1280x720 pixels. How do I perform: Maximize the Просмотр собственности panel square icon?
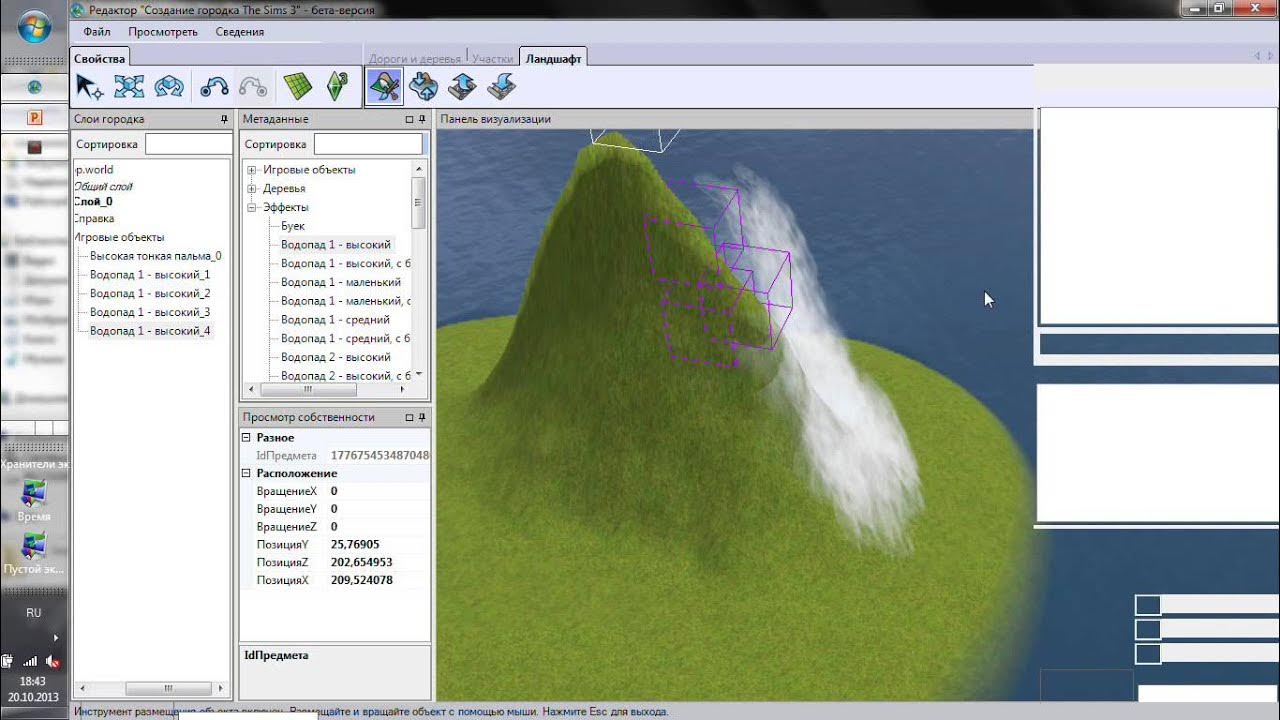click(409, 417)
